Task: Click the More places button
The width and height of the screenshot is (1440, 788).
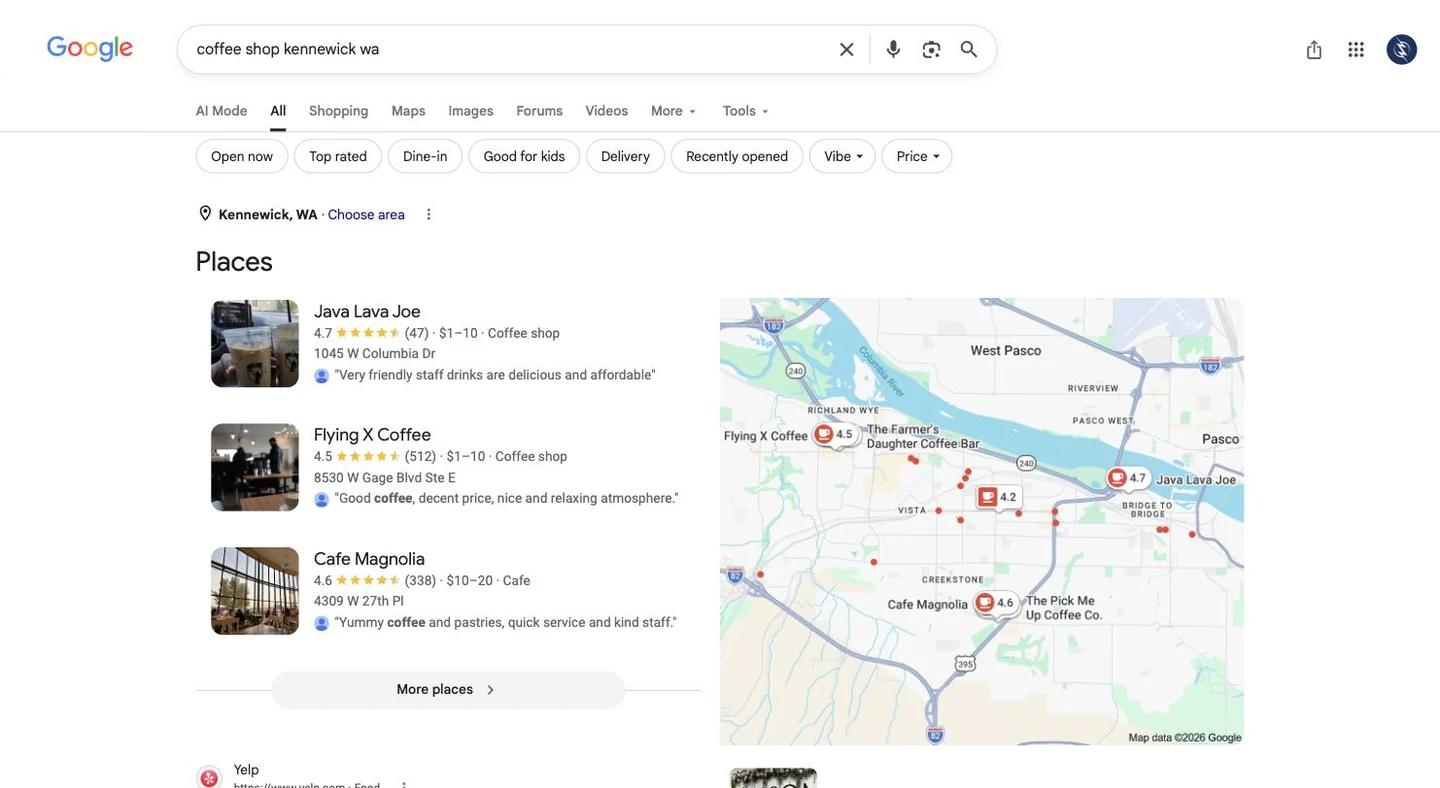Action: (x=448, y=690)
